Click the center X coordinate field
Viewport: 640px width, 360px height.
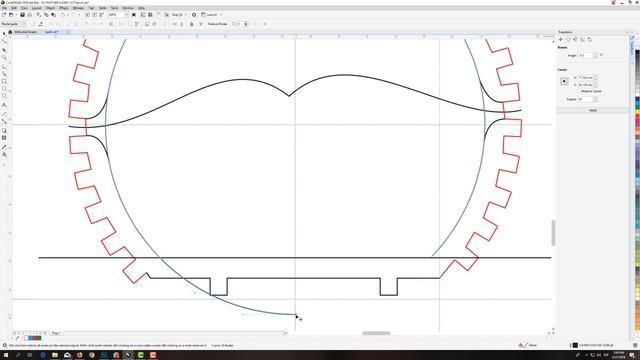[x=585, y=78]
